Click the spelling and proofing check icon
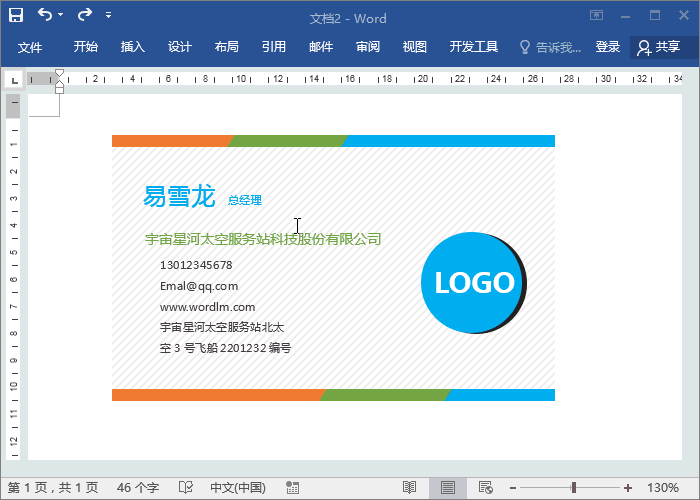 point(186,488)
